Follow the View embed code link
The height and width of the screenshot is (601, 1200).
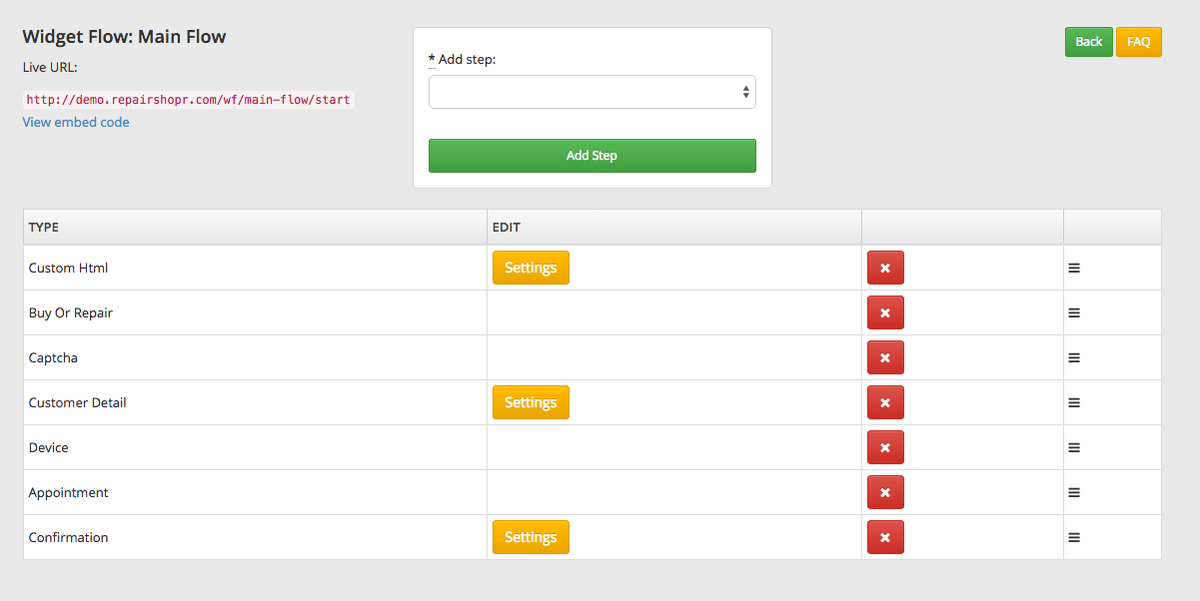click(76, 122)
